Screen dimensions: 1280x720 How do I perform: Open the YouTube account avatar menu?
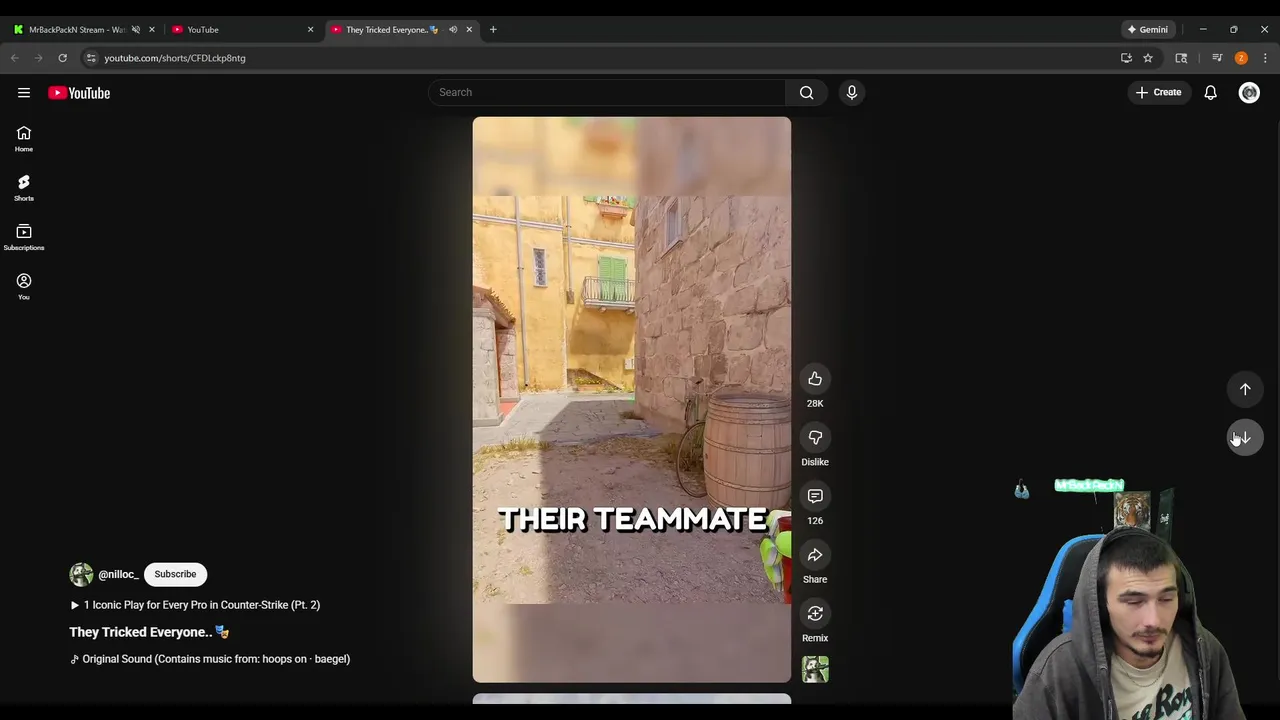click(x=1249, y=93)
